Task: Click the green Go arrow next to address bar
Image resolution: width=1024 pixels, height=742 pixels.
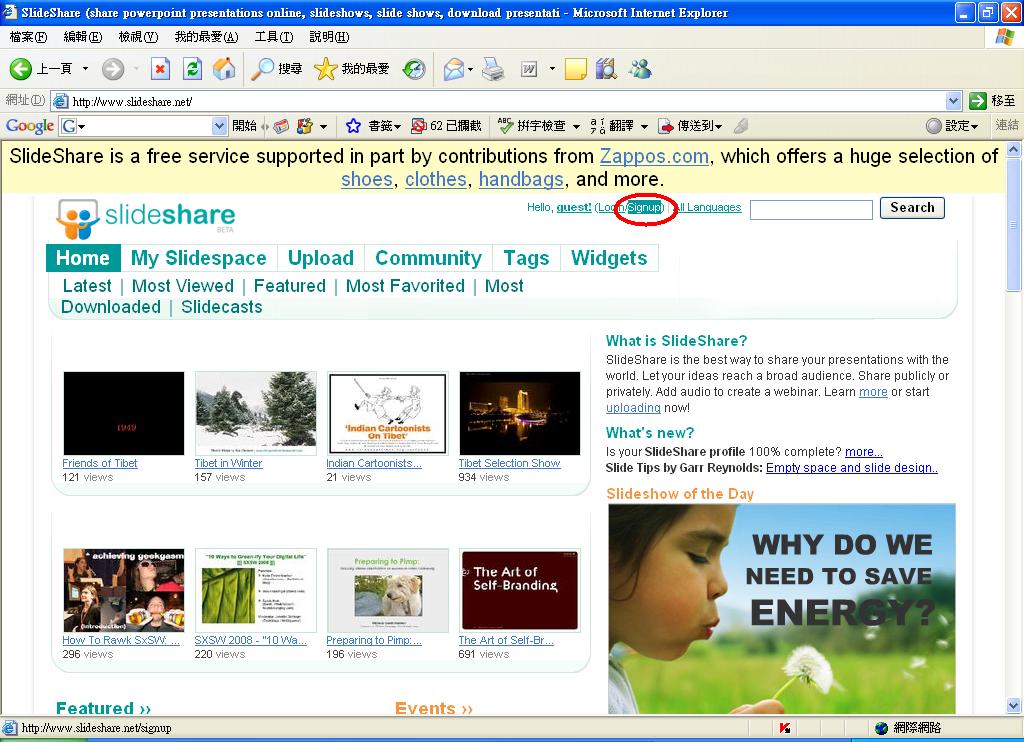Action: click(x=978, y=101)
